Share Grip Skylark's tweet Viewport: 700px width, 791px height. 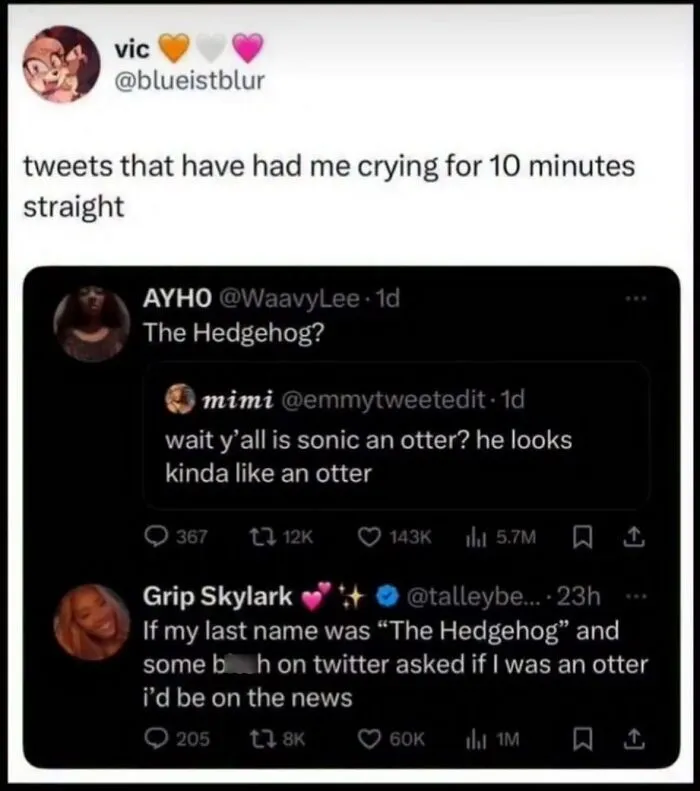pyautogui.click(x=634, y=739)
